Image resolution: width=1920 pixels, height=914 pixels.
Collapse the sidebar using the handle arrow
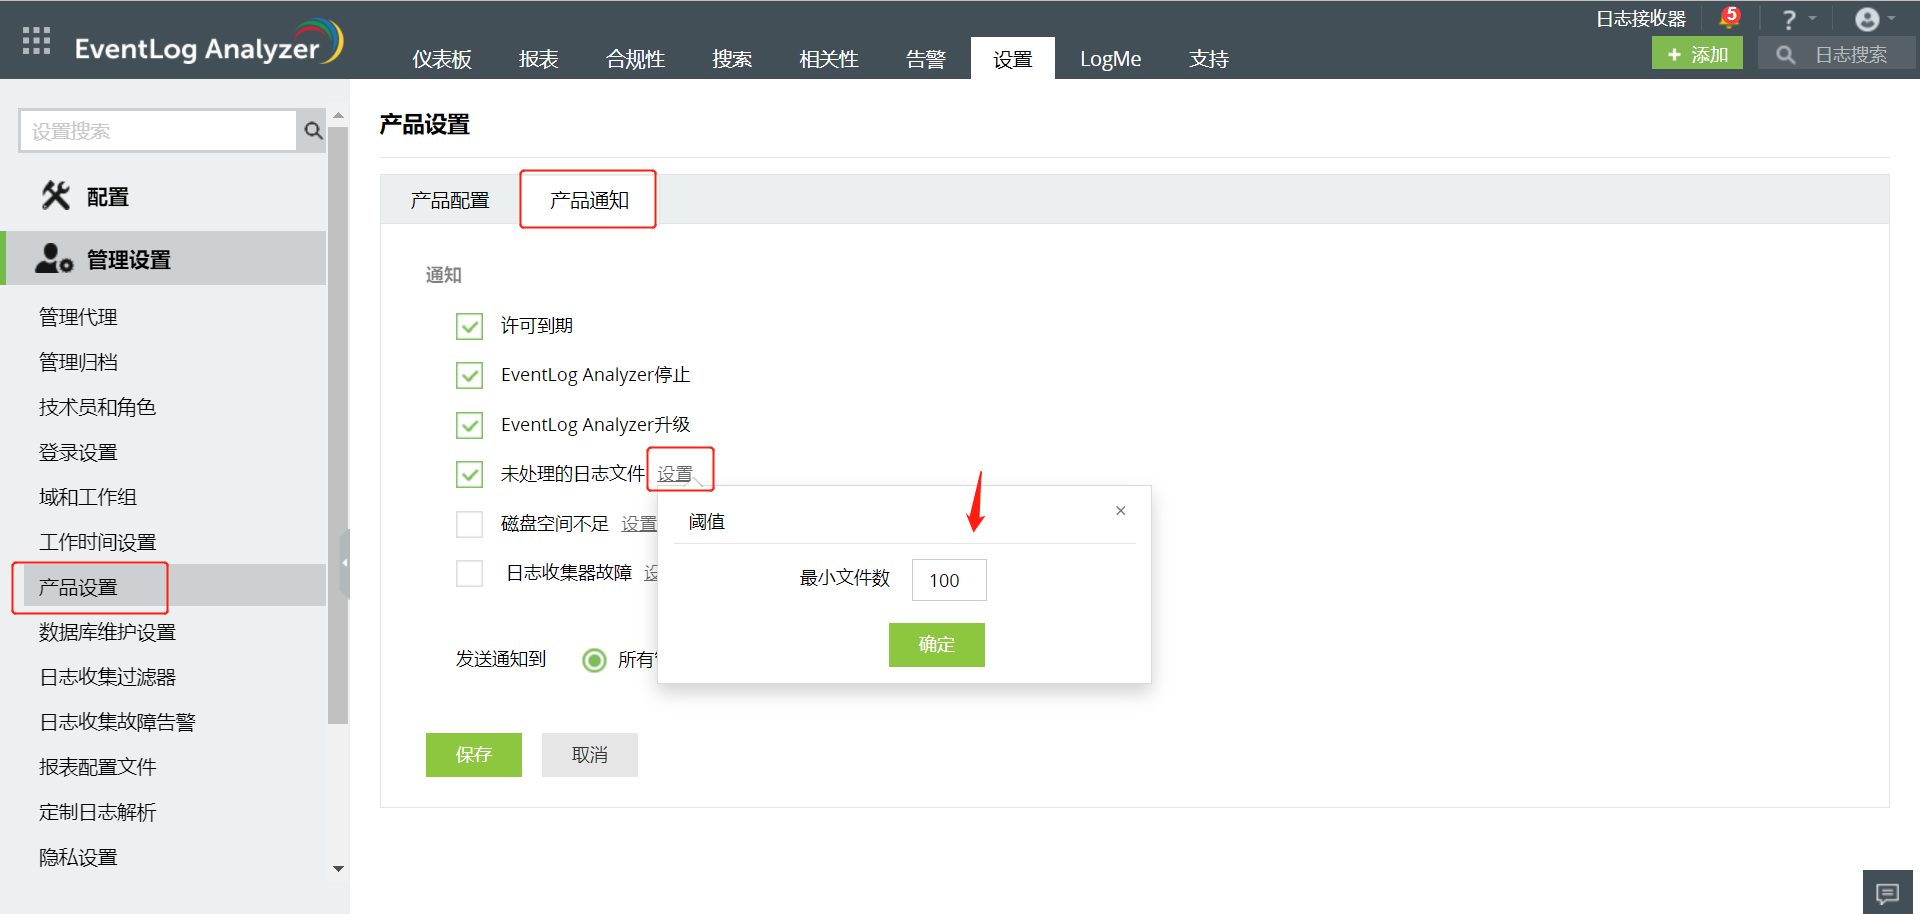344,563
